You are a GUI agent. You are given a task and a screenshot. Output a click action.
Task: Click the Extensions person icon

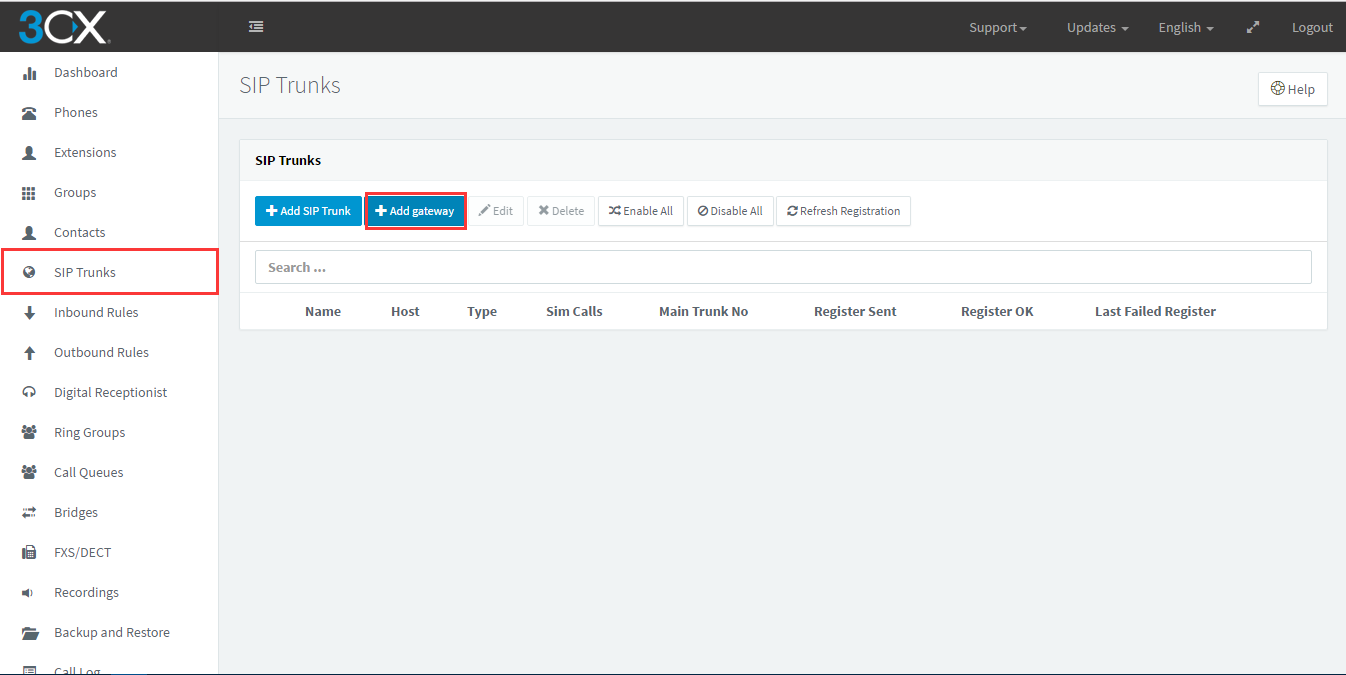click(x=29, y=153)
